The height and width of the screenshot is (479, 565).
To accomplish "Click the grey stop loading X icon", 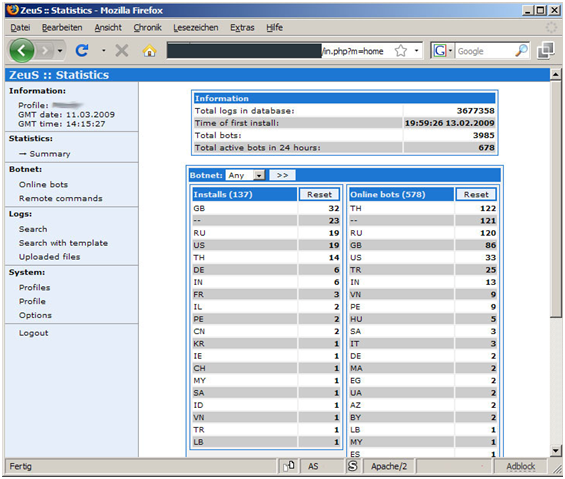I will 122,50.
